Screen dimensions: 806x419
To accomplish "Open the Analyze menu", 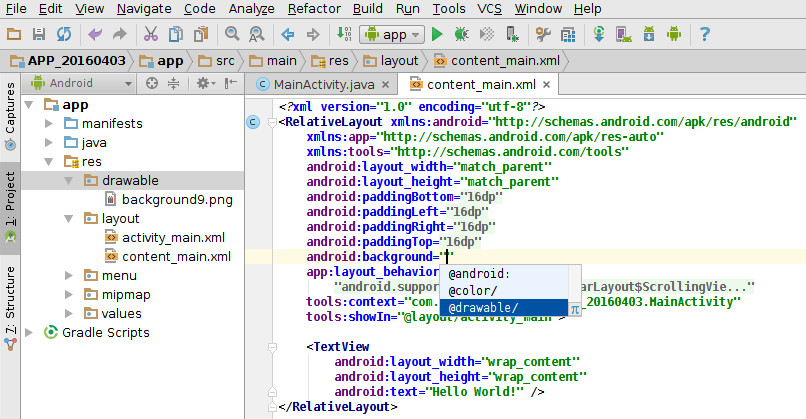I will [251, 9].
